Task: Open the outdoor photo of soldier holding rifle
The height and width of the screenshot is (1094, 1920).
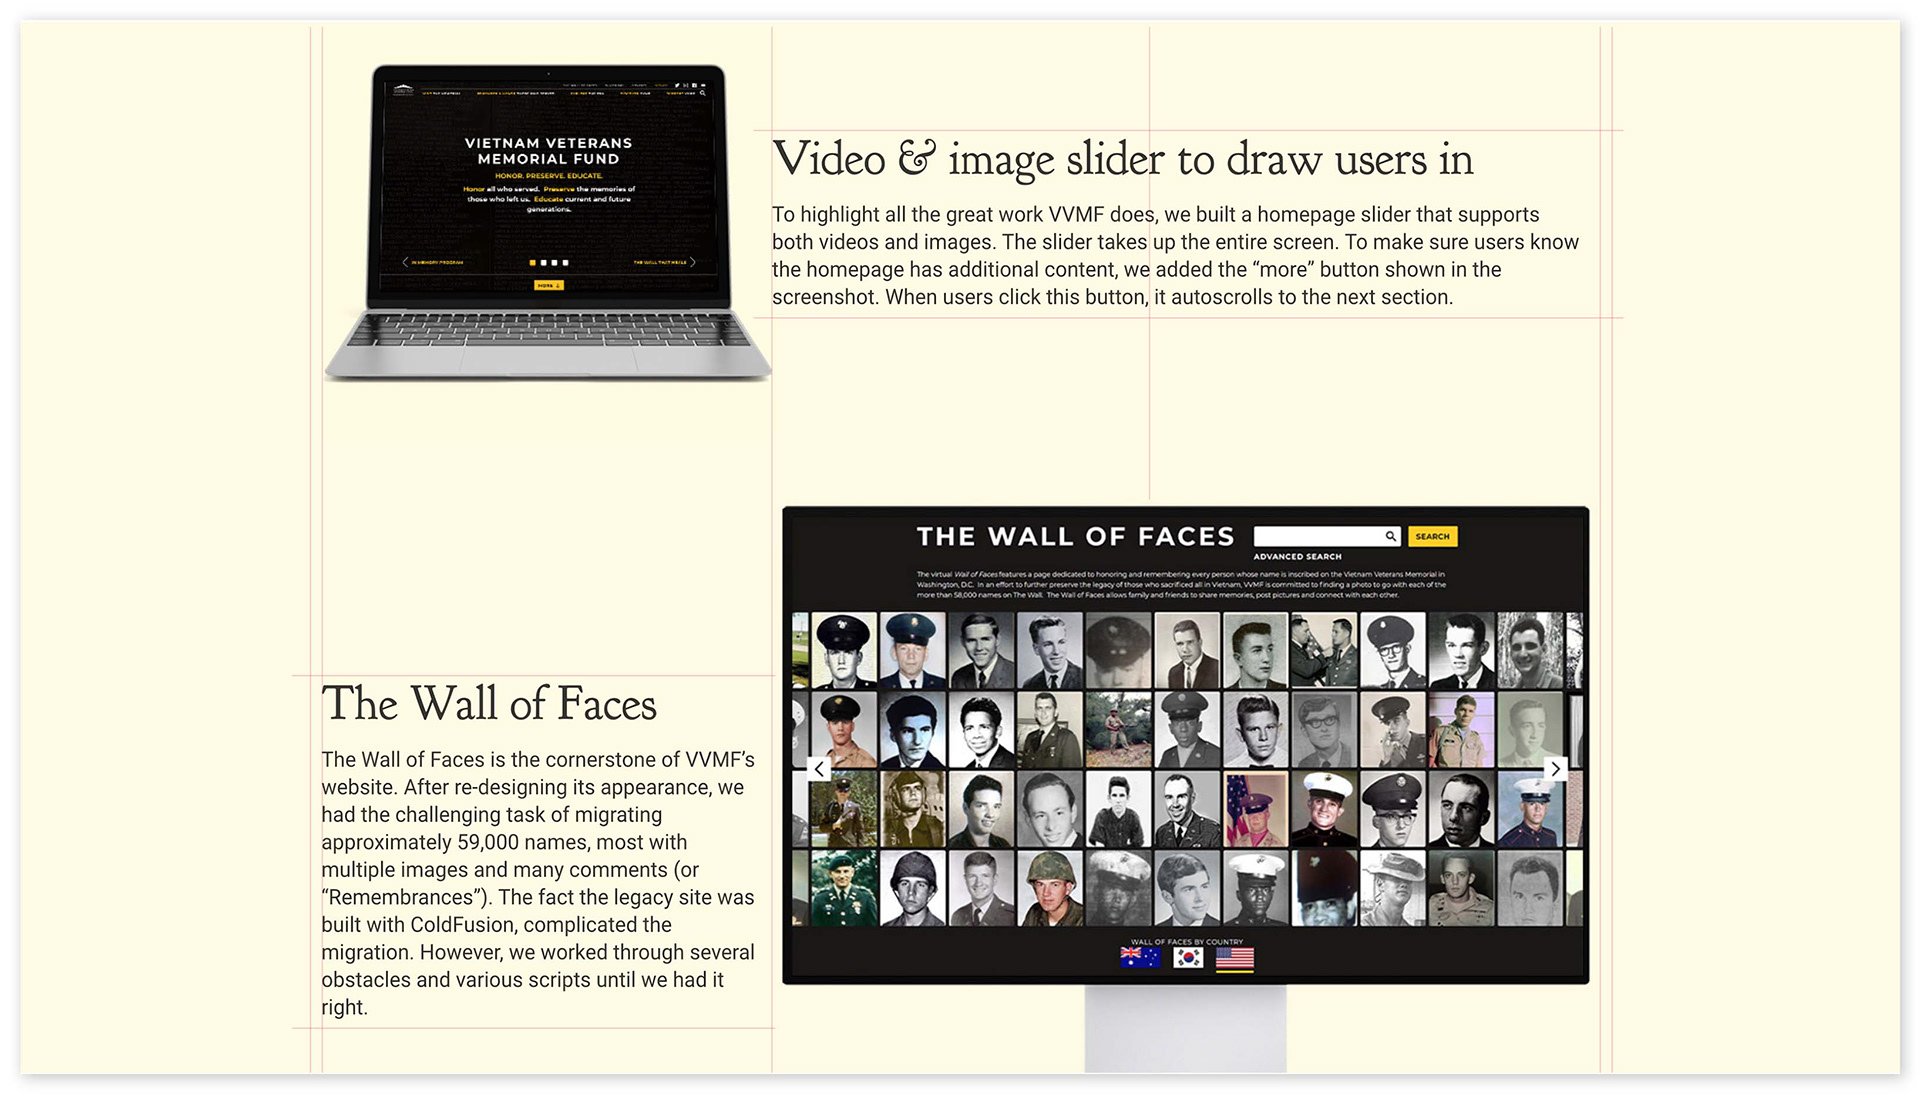Action: pyautogui.click(x=1118, y=730)
